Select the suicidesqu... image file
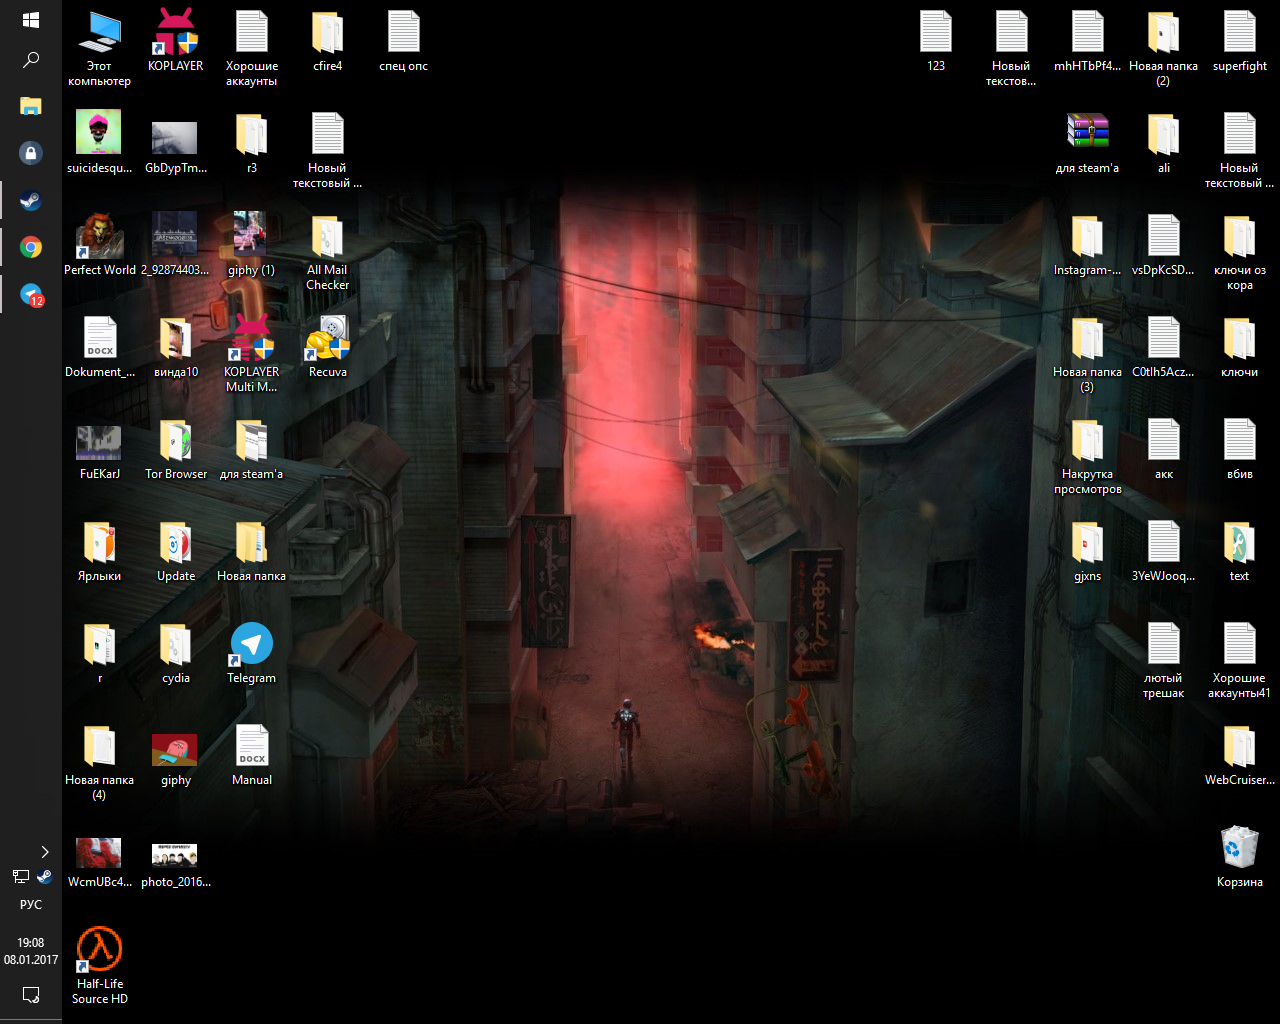Image resolution: width=1280 pixels, height=1024 pixels. pos(99,143)
